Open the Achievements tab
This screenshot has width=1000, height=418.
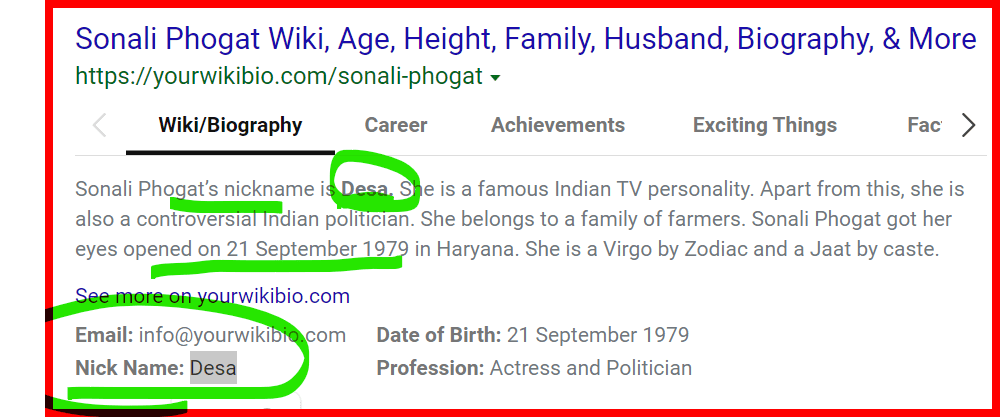557,126
